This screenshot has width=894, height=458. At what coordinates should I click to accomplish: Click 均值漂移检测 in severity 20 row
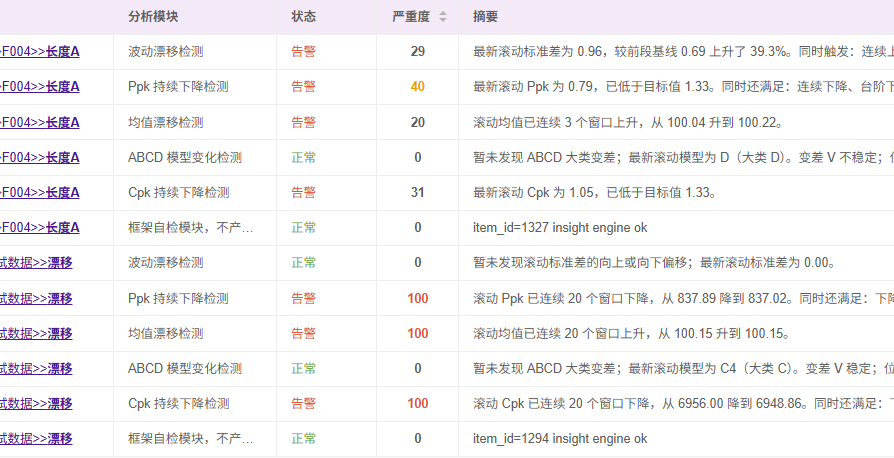pos(166,123)
